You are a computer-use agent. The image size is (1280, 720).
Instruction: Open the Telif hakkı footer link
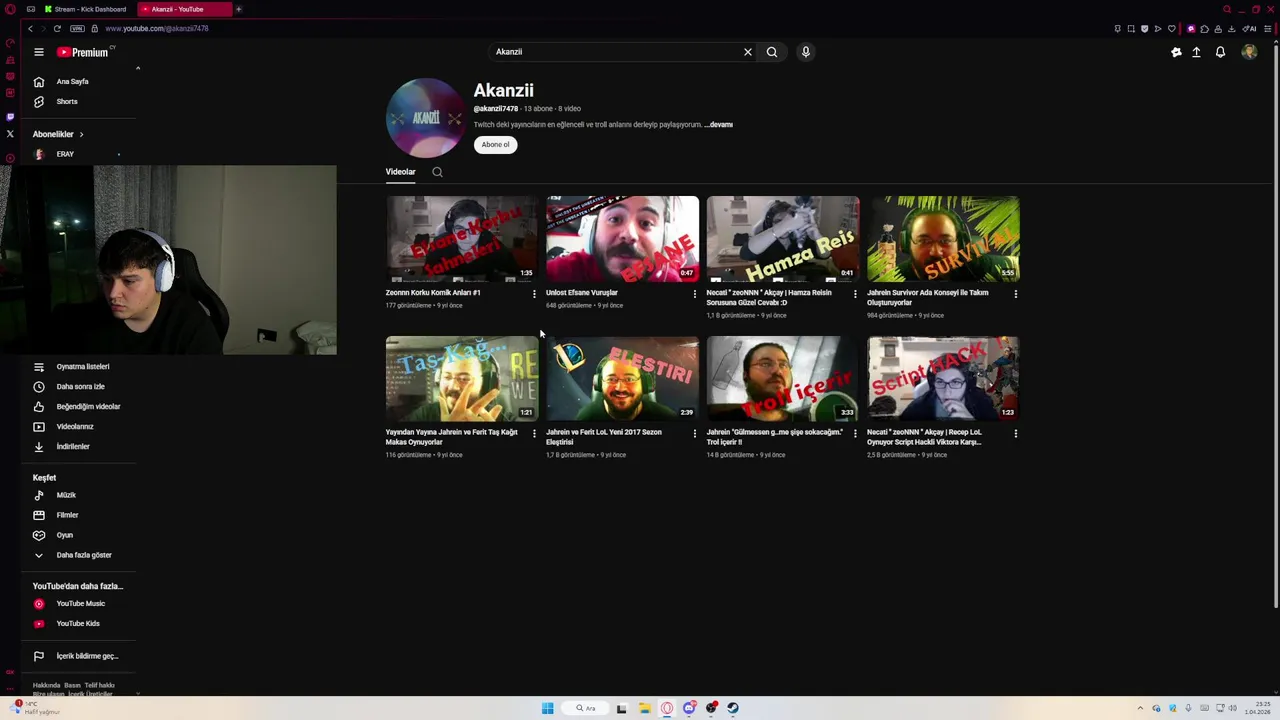pyautogui.click(x=100, y=686)
